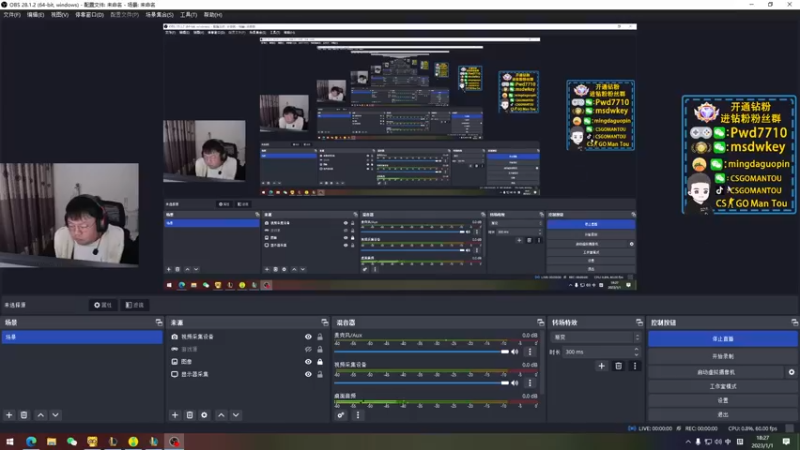This screenshot has height=450, width=800.
Task: Undock the Audio Mixer (混音器) panel
Action: pyautogui.click(x=540, y=322)
